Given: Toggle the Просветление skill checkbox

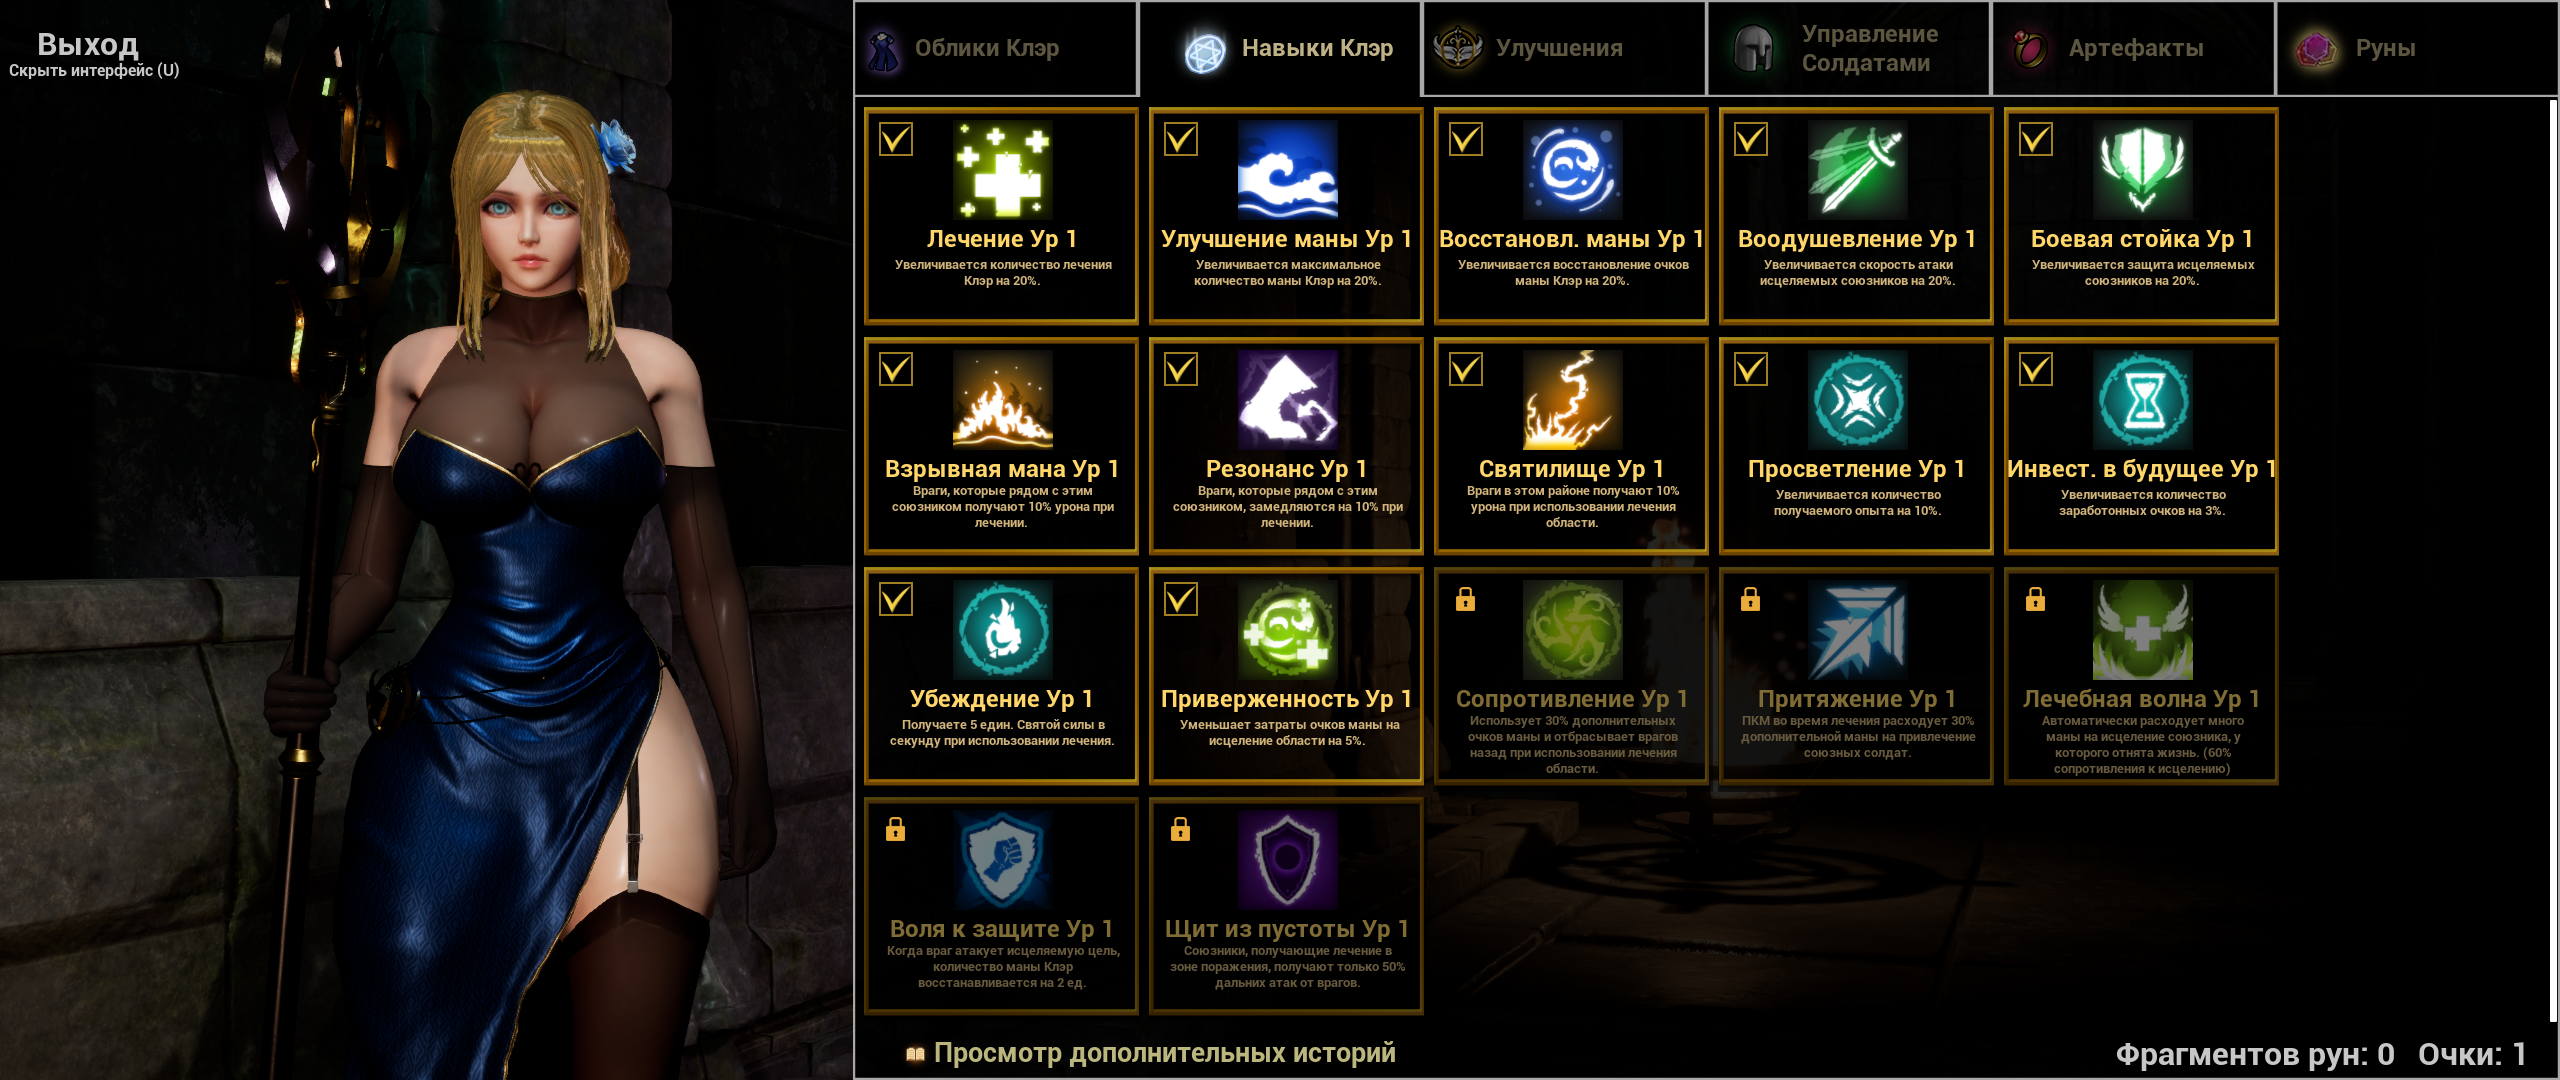Looking at the screenshot, I should [x=1751, y=369].
